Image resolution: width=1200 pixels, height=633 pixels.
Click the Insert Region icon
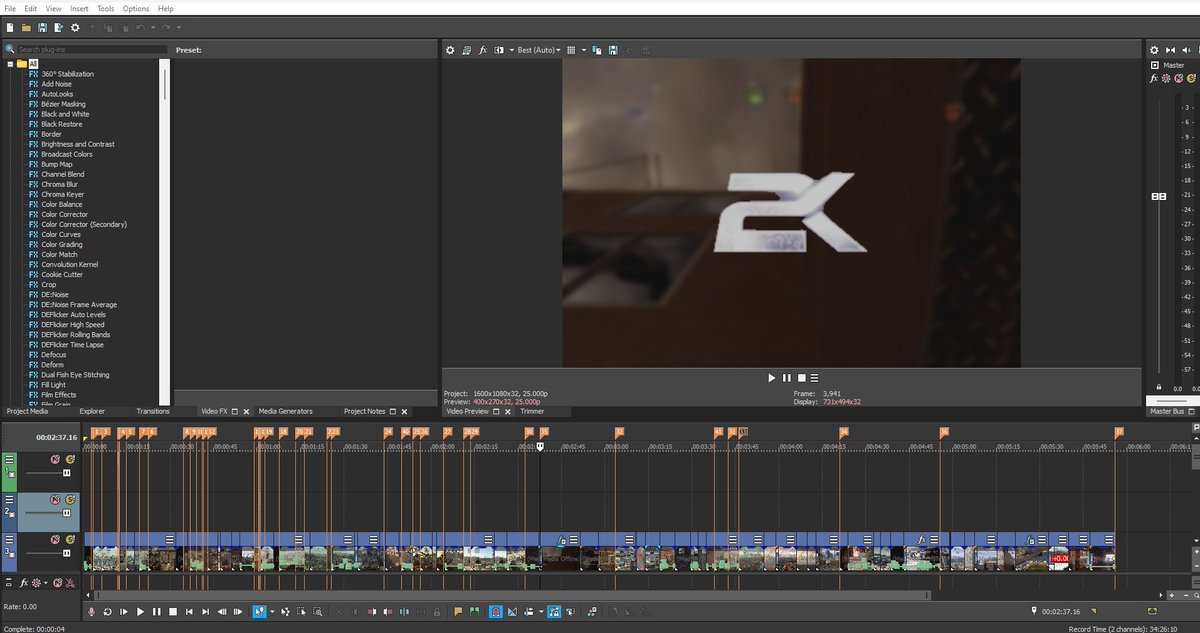pyautogui.click(x=473, y=611)
